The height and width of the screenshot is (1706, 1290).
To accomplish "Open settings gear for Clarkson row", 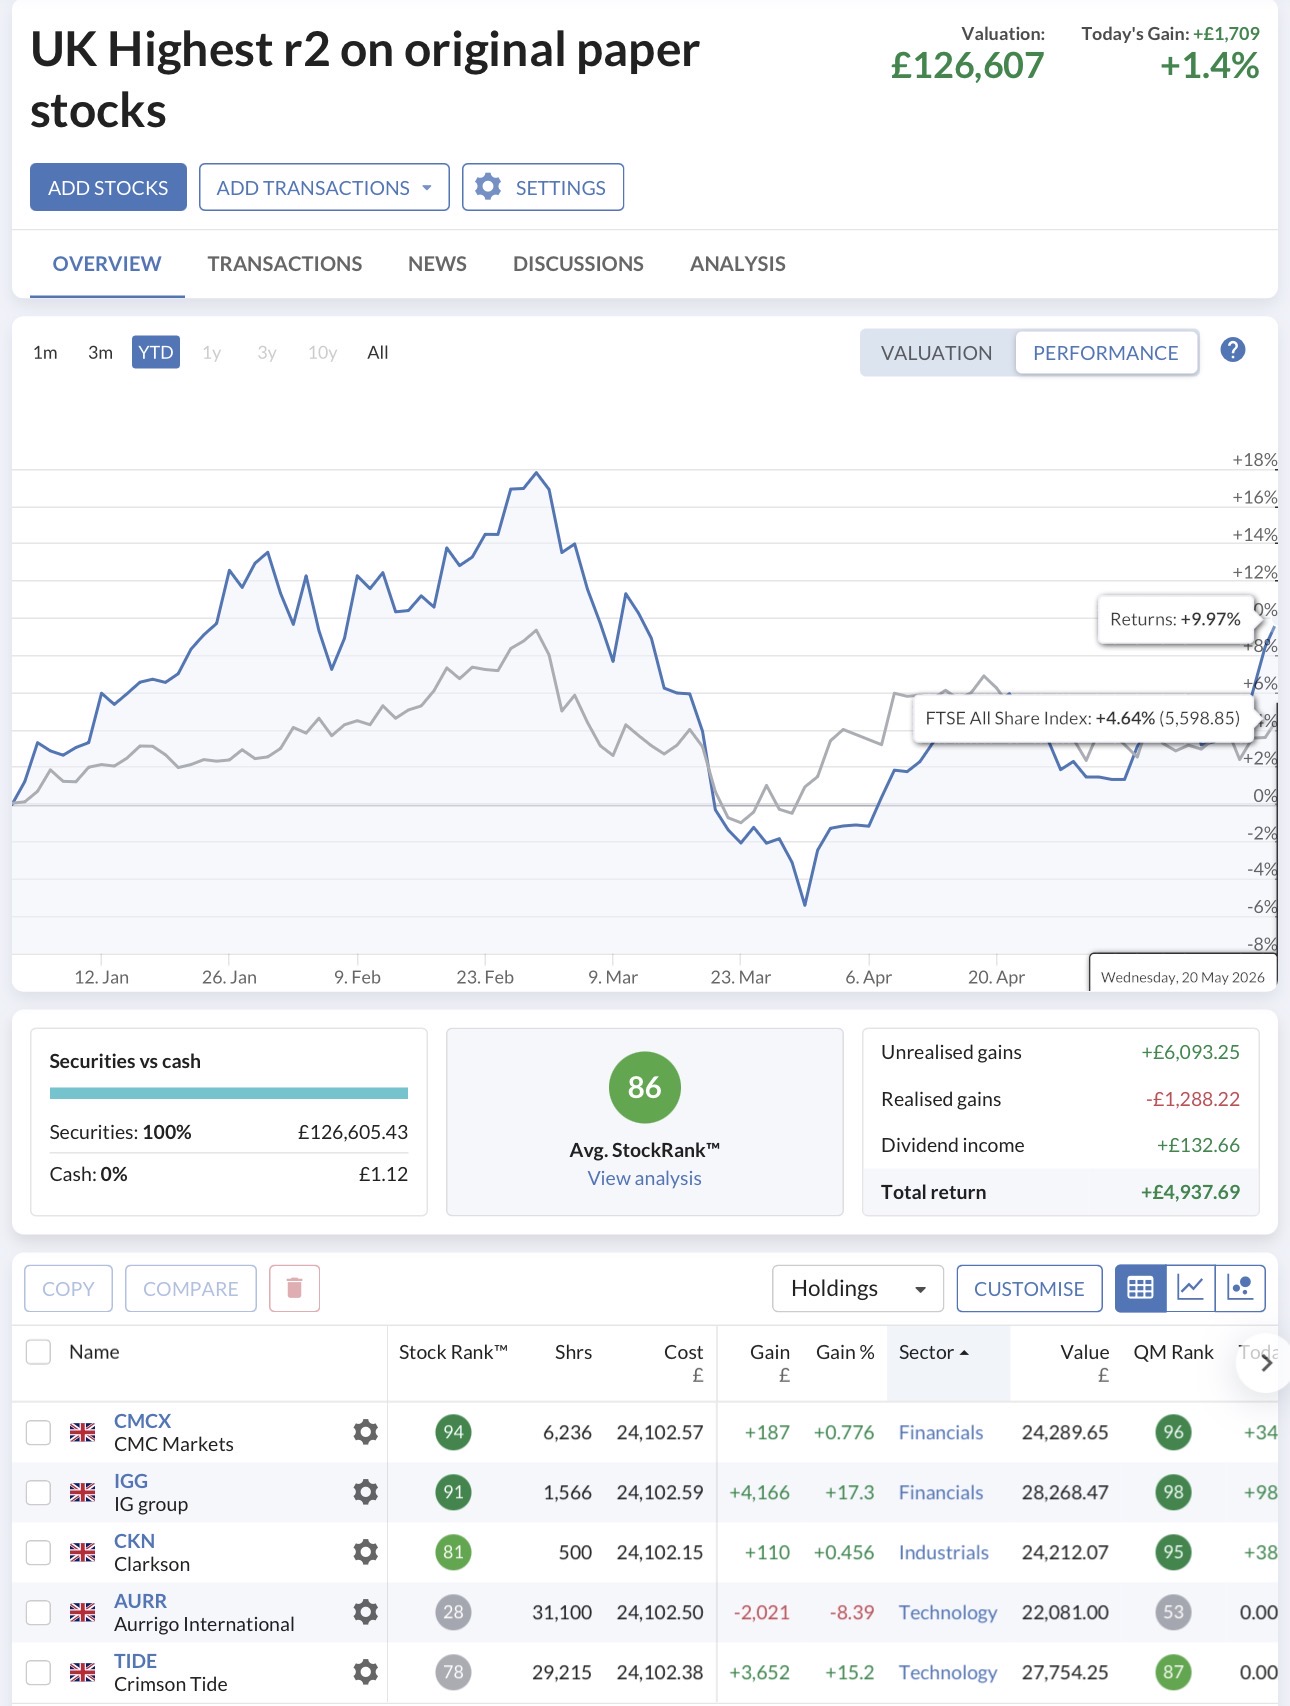I will point(366,1552).
